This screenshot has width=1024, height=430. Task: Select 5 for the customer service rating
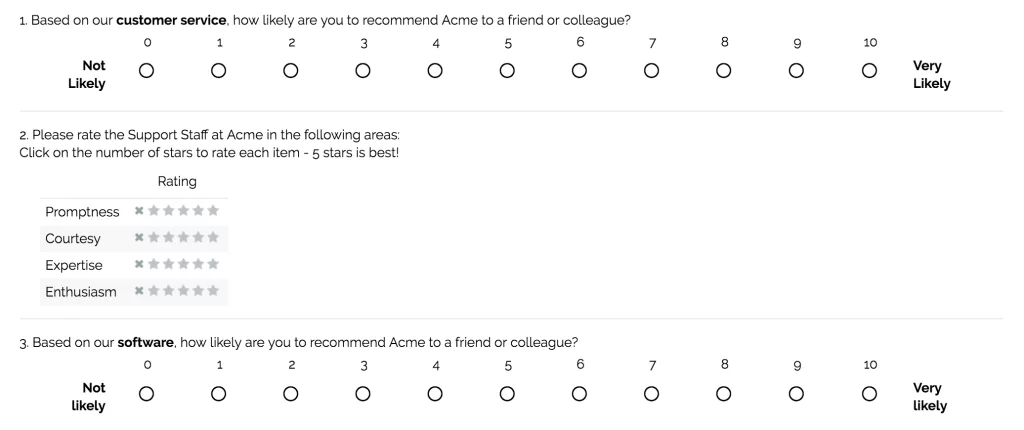pos(507,71)
